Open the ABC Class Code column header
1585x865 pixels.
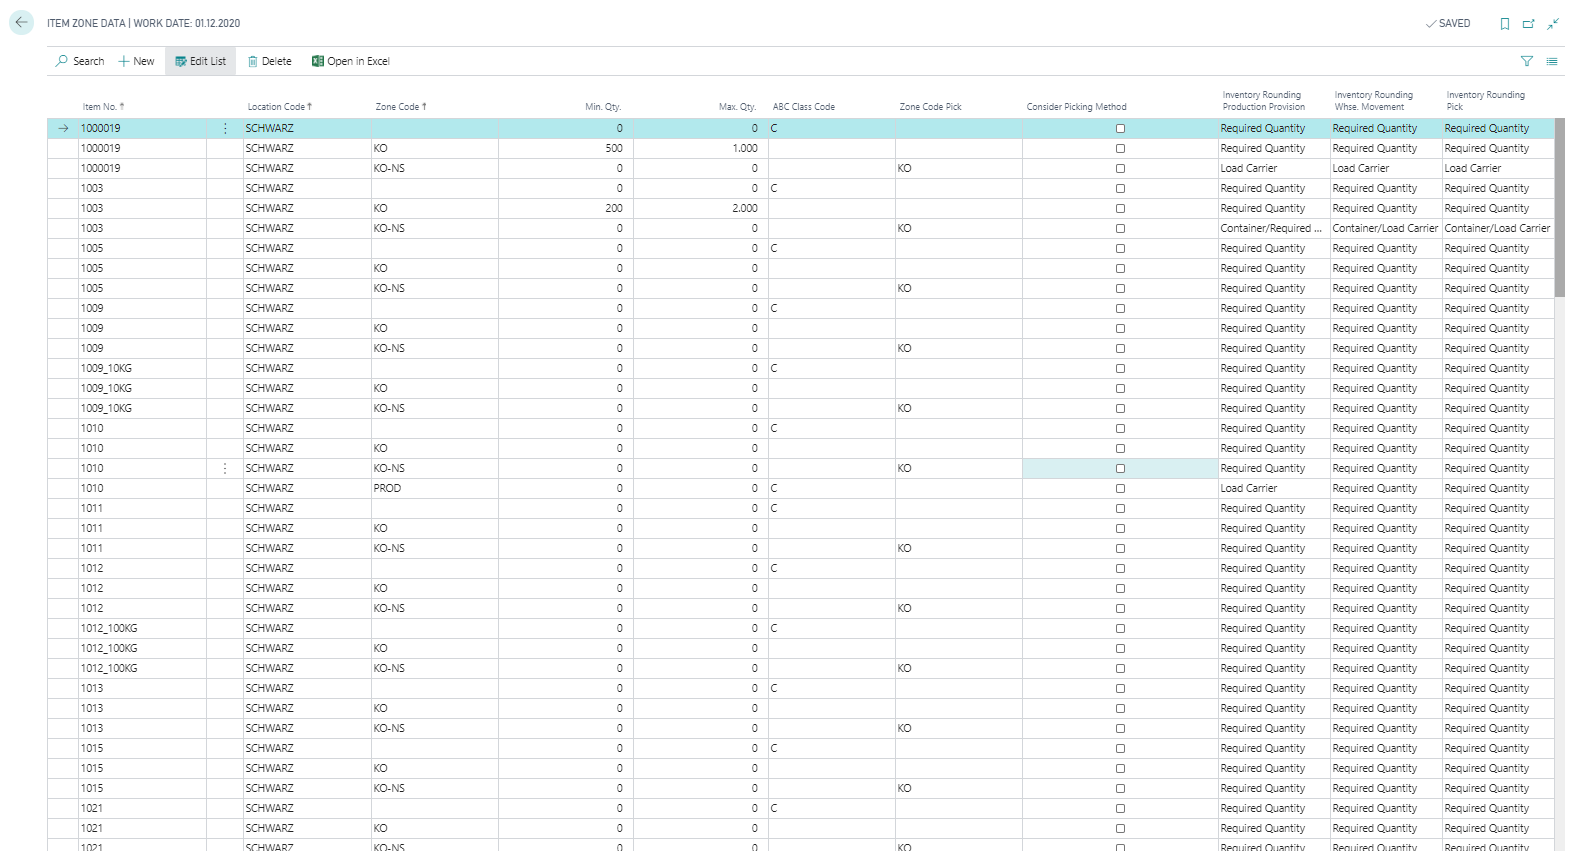tap(804, 106)
